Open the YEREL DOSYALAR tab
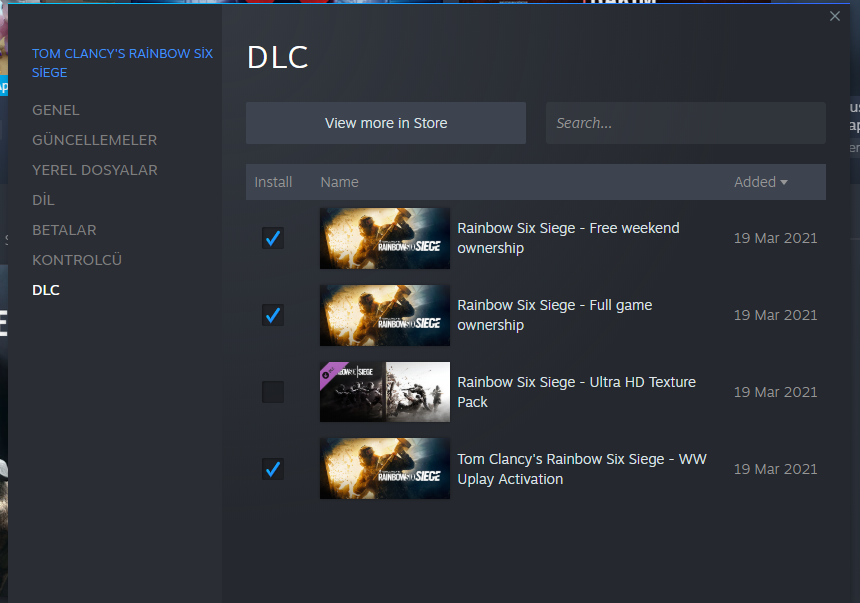 point(95,170)
